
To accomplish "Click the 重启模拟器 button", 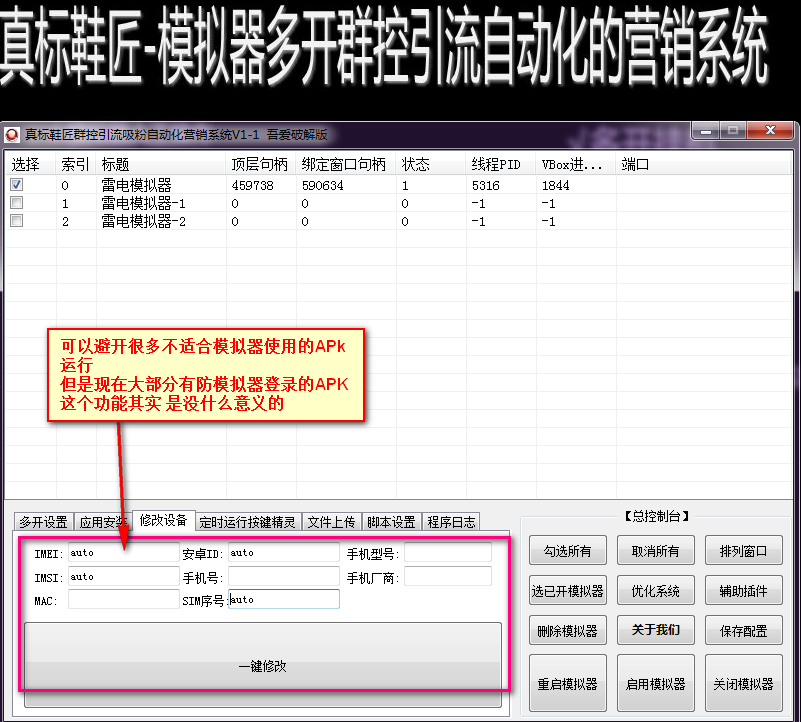I will (568, 683).
